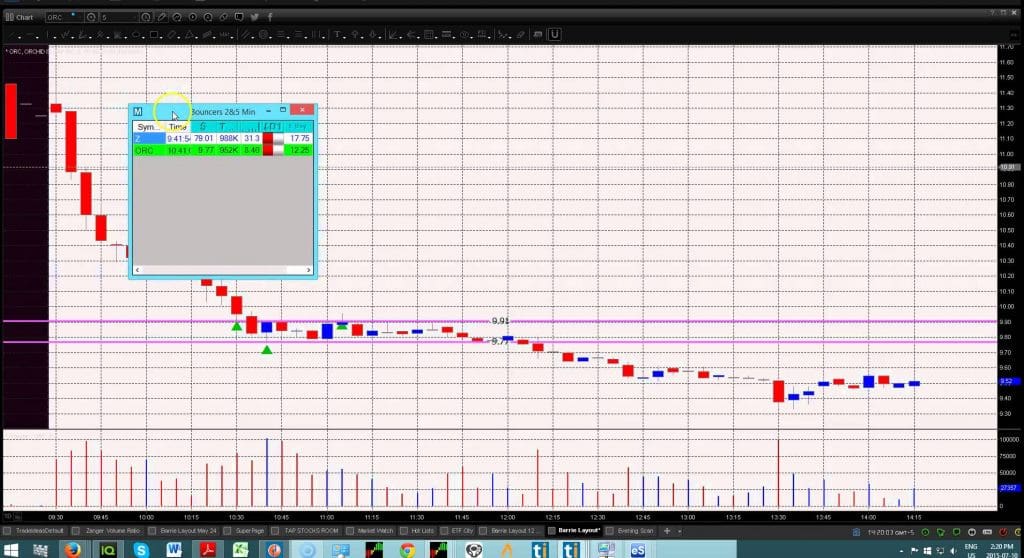Select the Text annotation tool
Screen dimensions: 1024x558
[x=337, y=34]
